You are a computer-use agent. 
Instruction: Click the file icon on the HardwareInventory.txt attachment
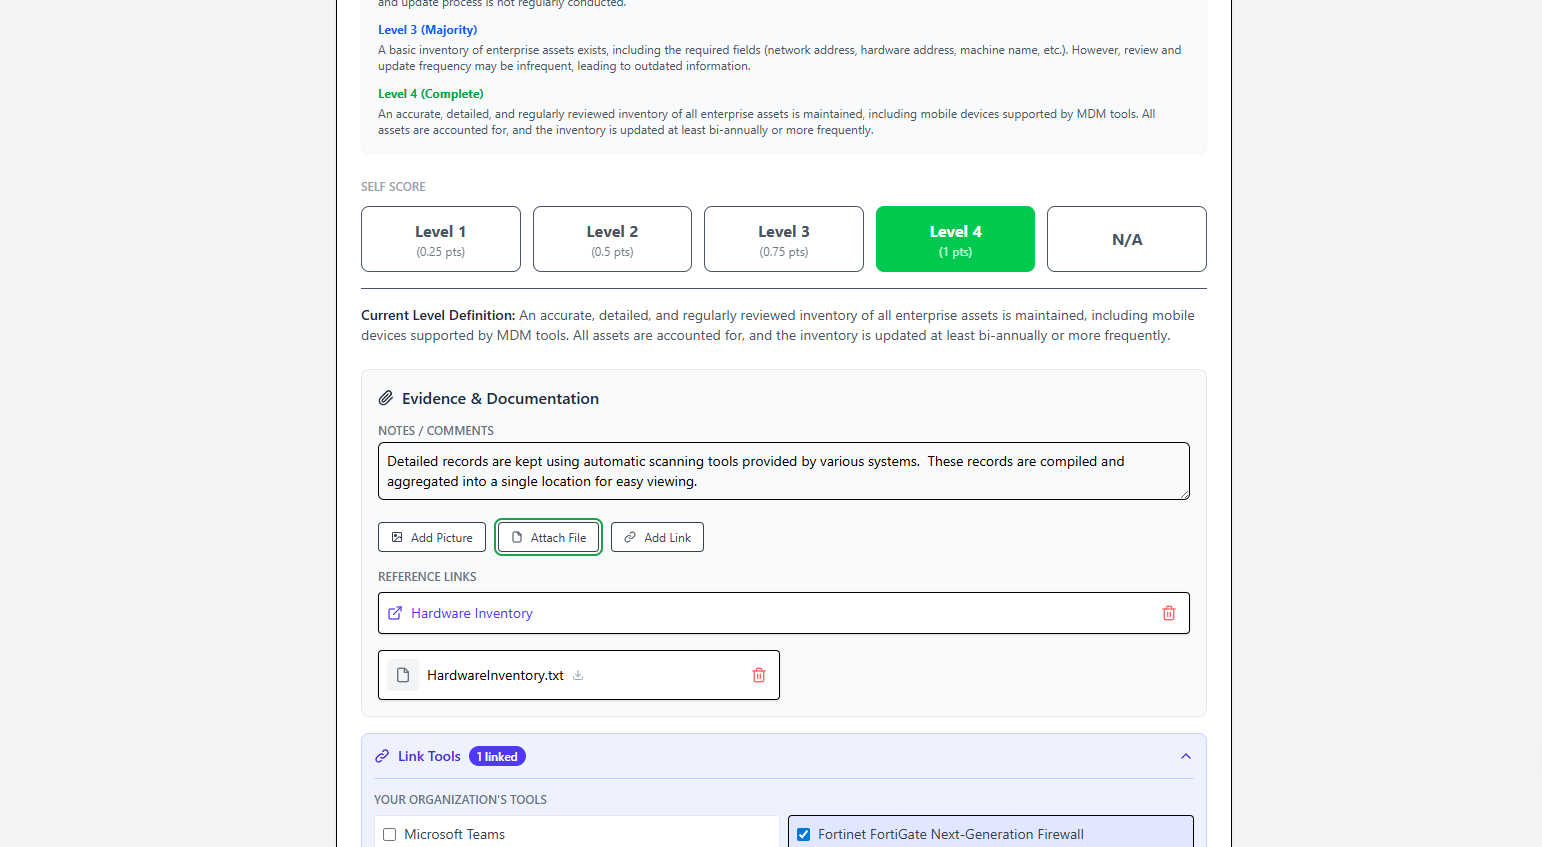pos(403,675)
